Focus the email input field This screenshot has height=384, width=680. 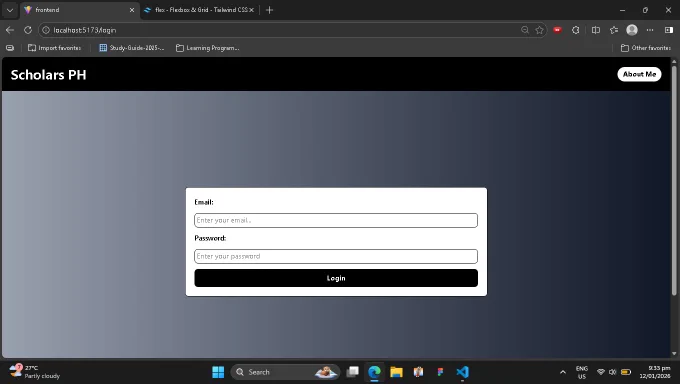pos(336,220)
